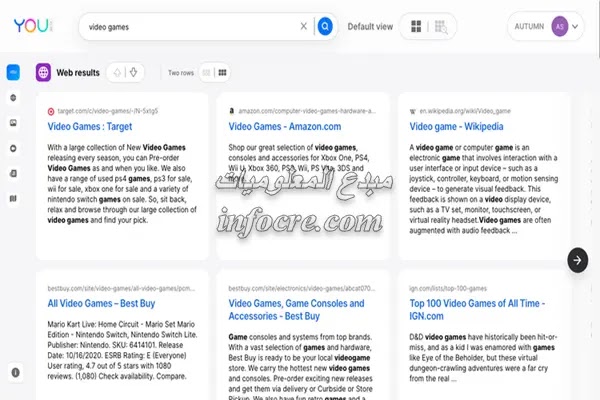Open Video Games : Target link
This screenshot has height=400, width=600.
point(90,127)
